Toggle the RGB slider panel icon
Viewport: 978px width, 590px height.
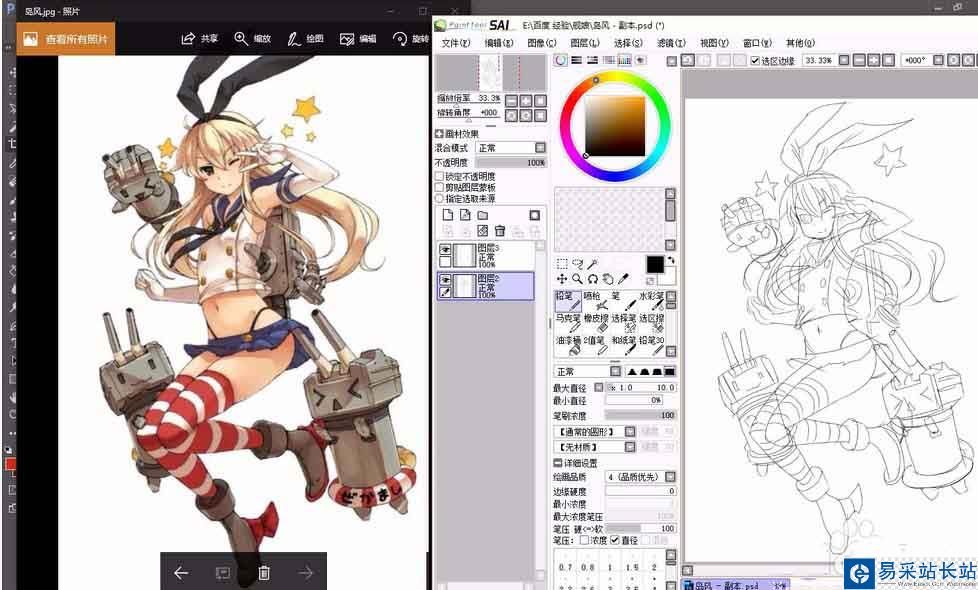pos(576,60)
